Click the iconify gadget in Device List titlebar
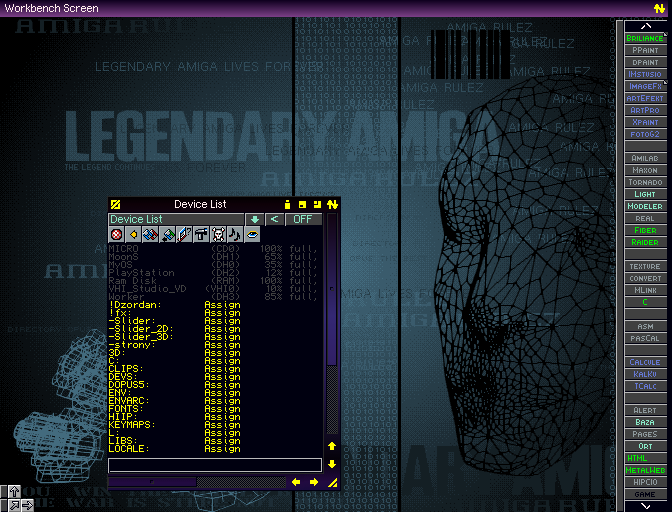Image resolution: width=672 pixels, height=512 pixels. (x=288, y=204)
